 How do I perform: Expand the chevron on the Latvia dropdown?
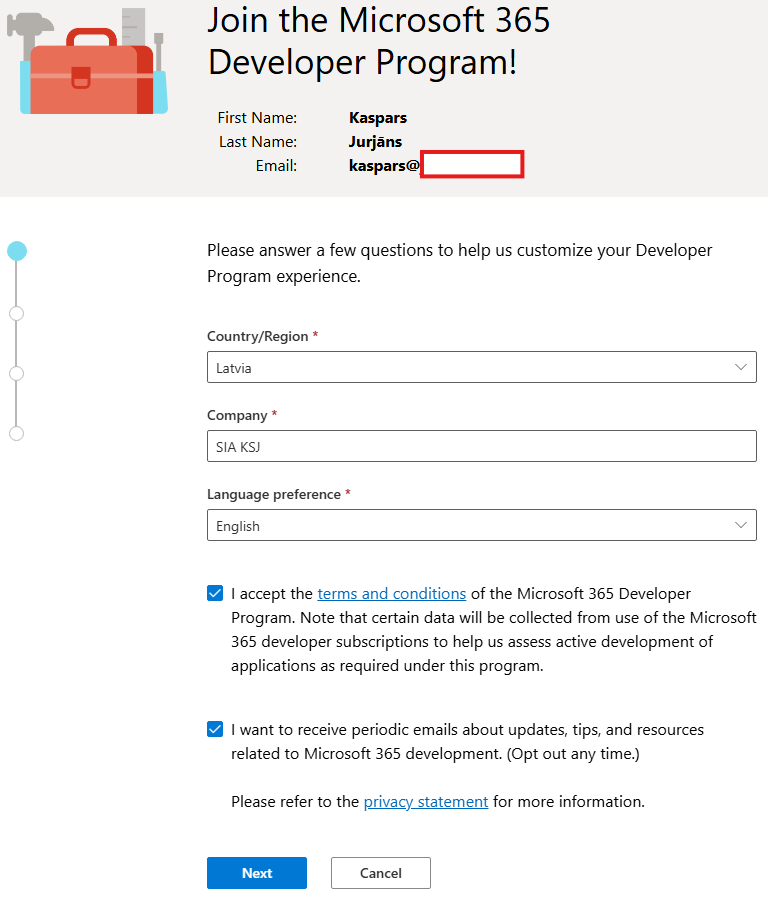click(743, 367)
